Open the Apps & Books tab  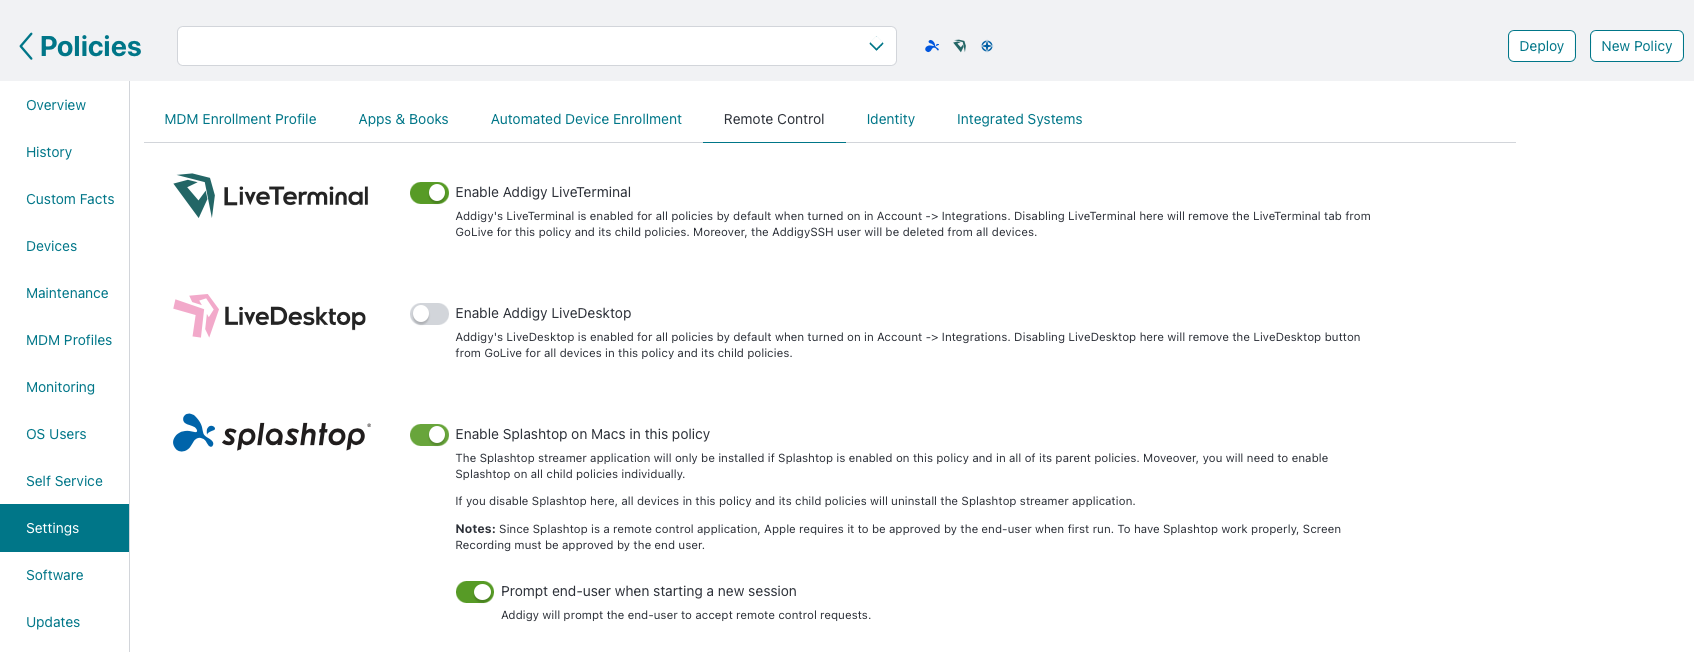click(x=403, y=119)
